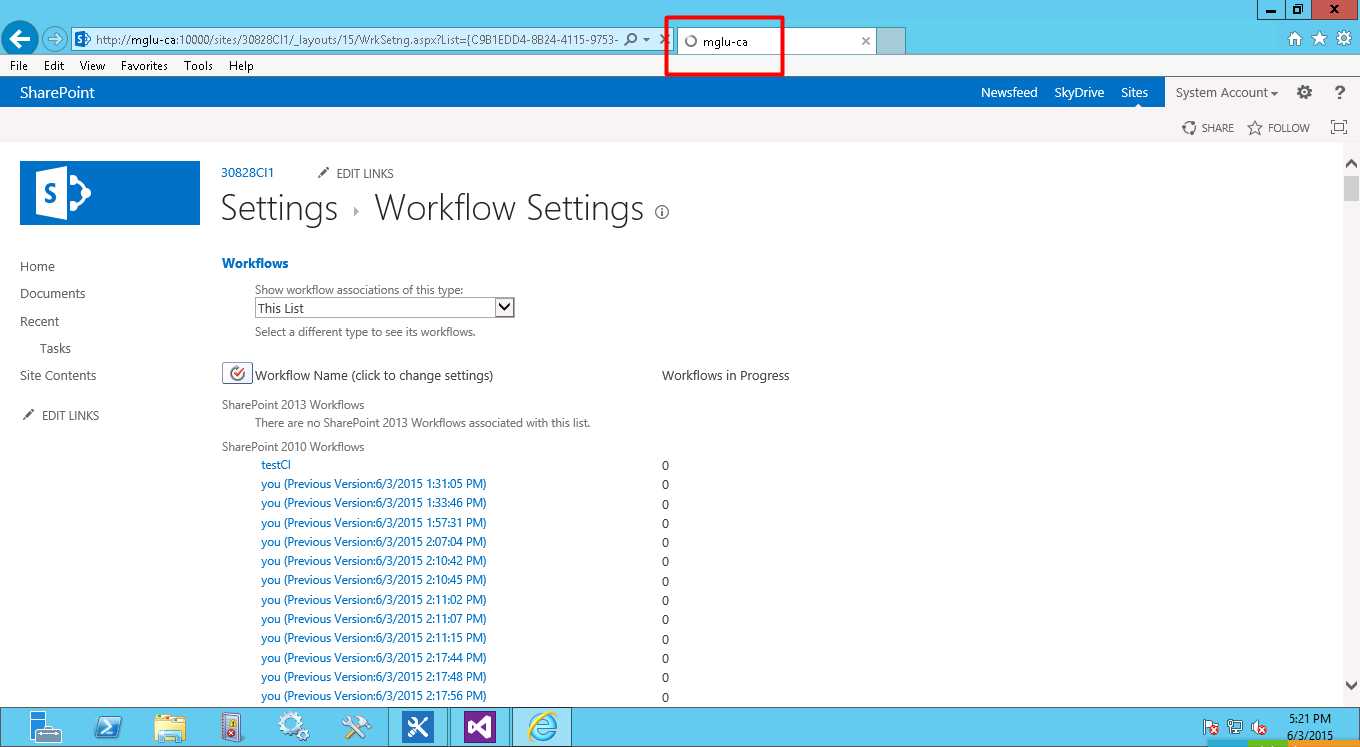Click scrollbar up arrow
This screenshot has height=747, width=1360.
pyautogui.click(x=1351, y=163)
